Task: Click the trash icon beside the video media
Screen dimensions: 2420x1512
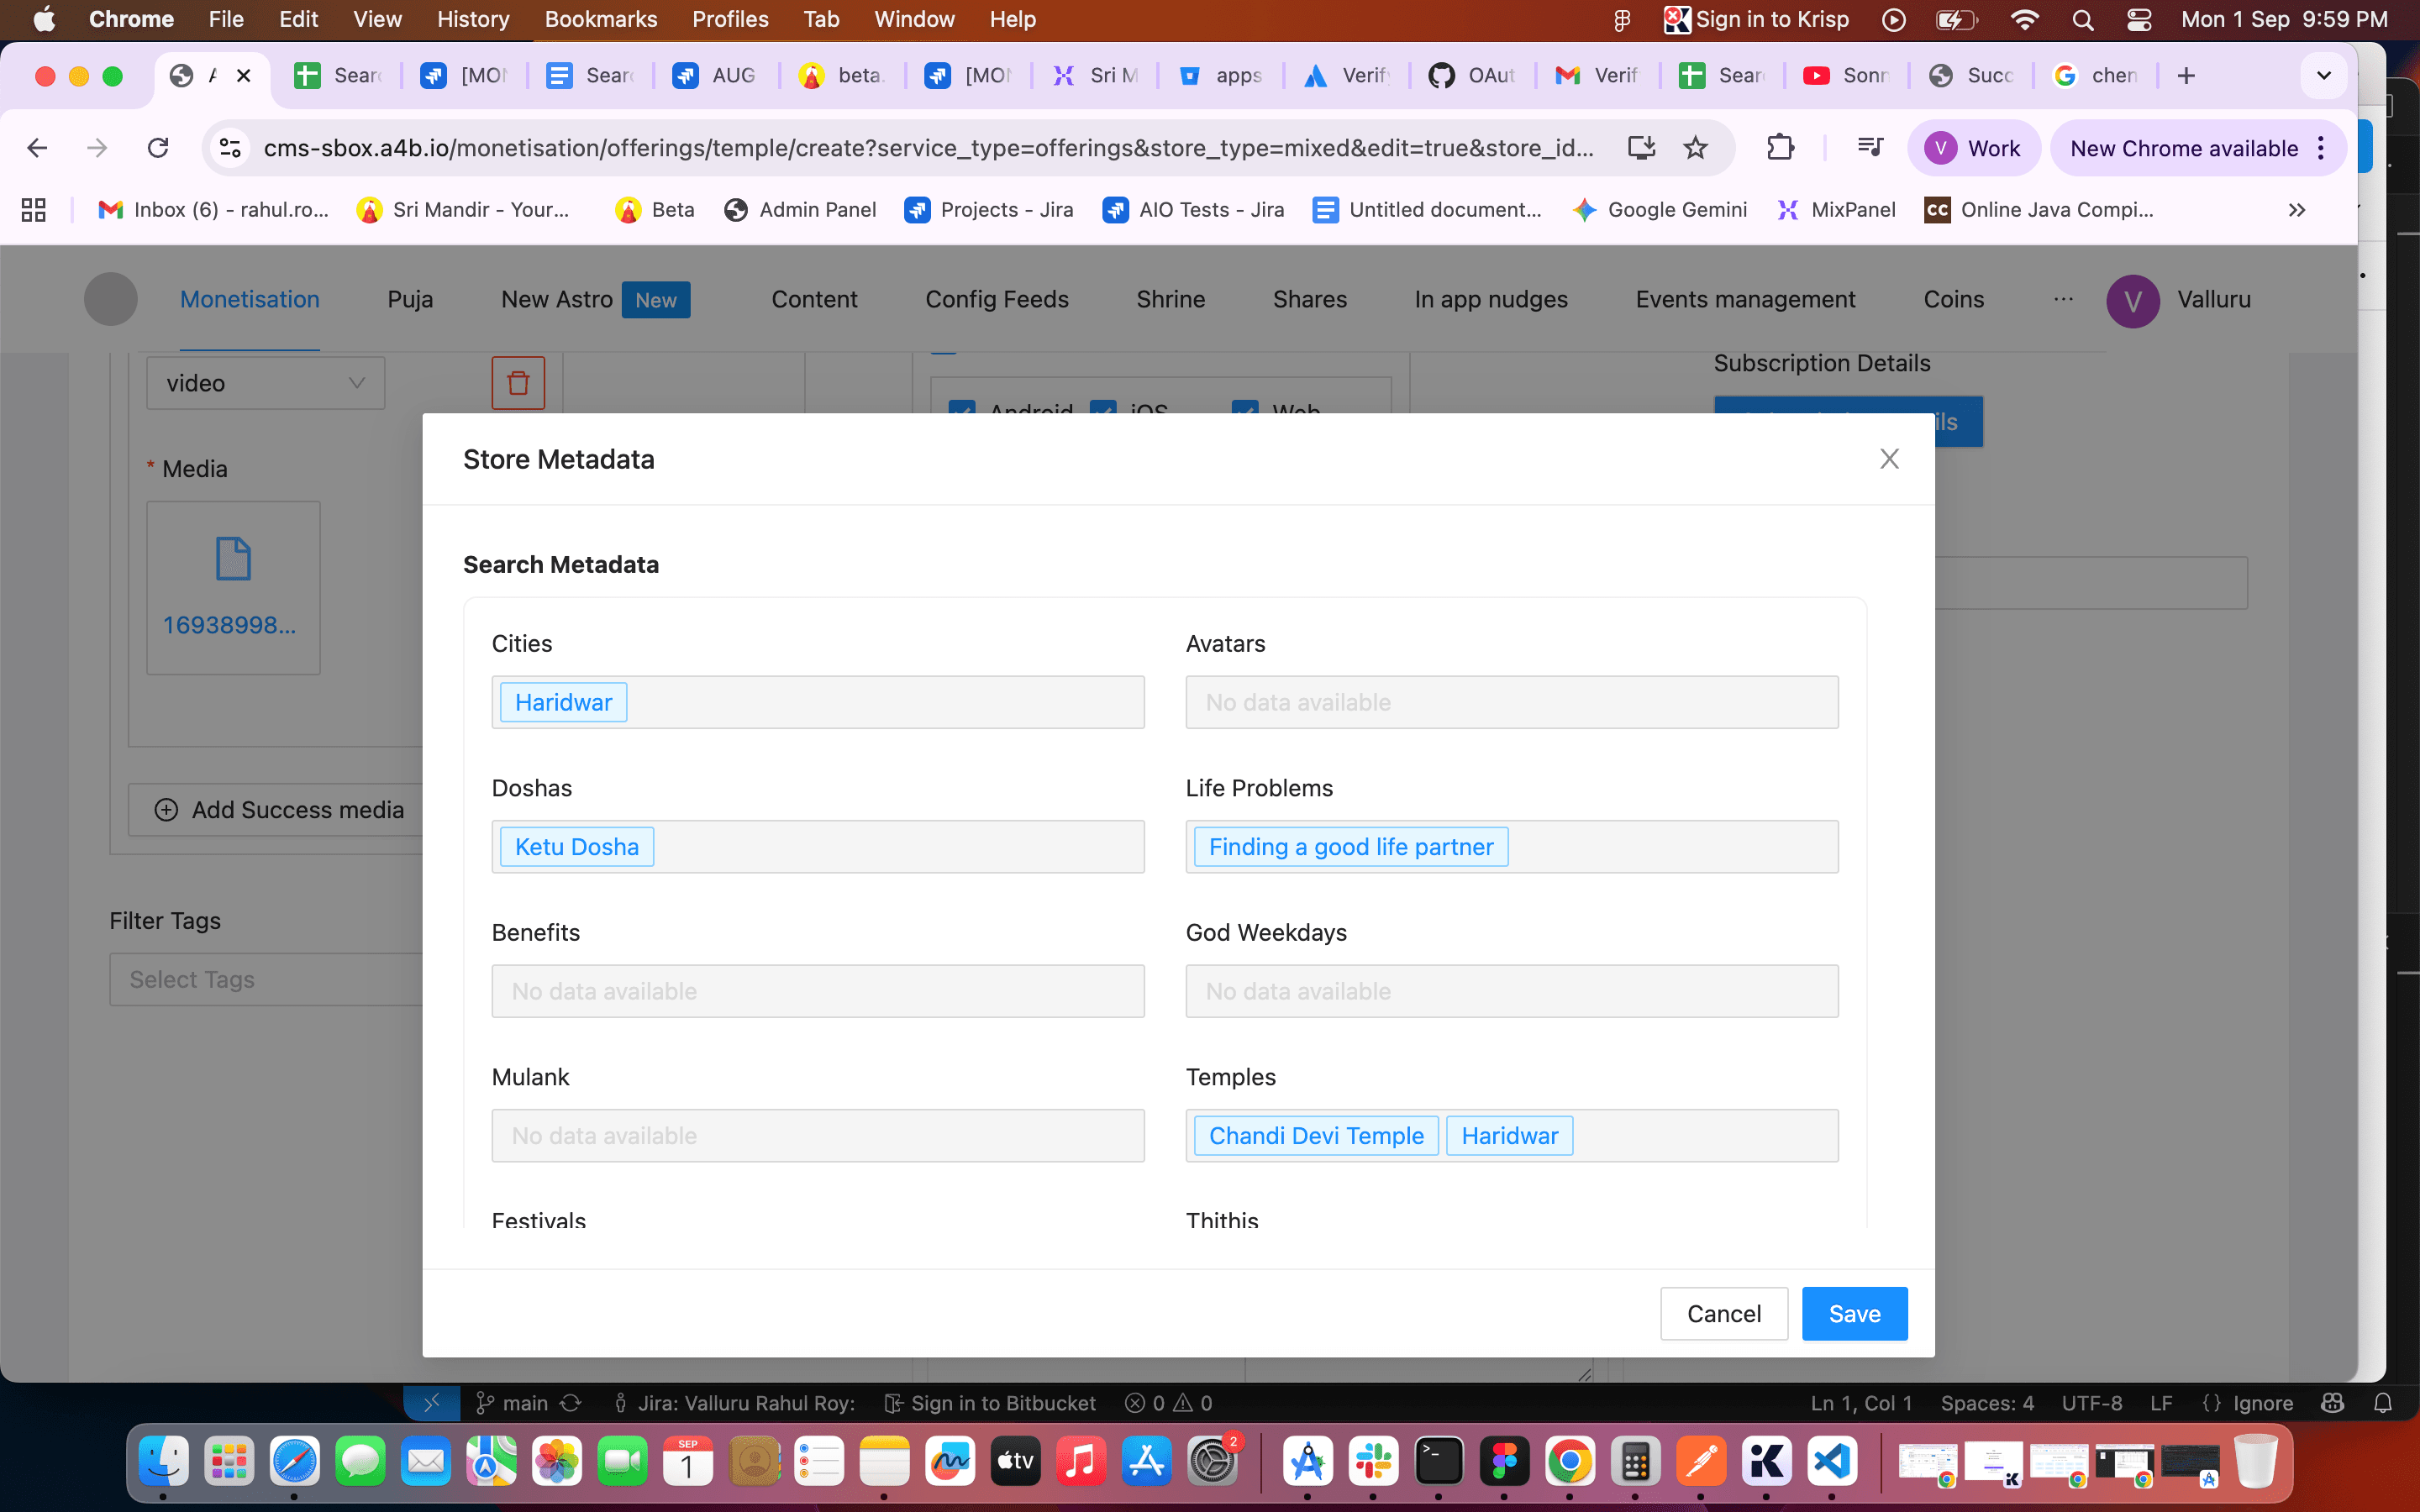Action: point(519,382)
